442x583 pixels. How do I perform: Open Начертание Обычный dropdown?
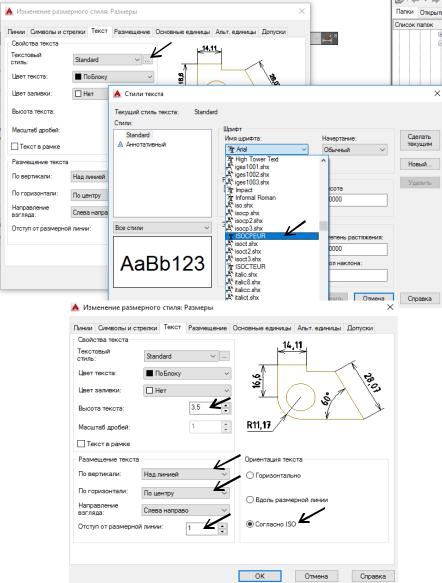(x=355, y=150)
